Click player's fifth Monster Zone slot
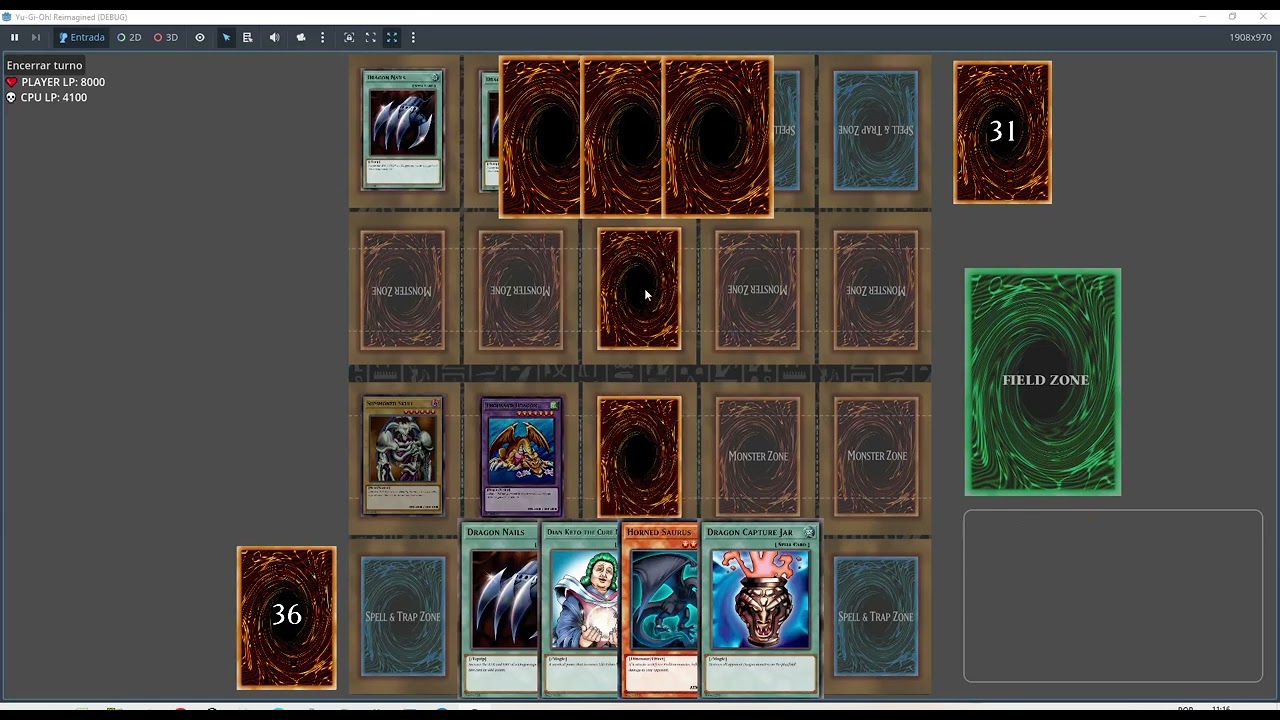Image resolution: width=1280 pixels, height=720 pixels. (x=876, y=457)
